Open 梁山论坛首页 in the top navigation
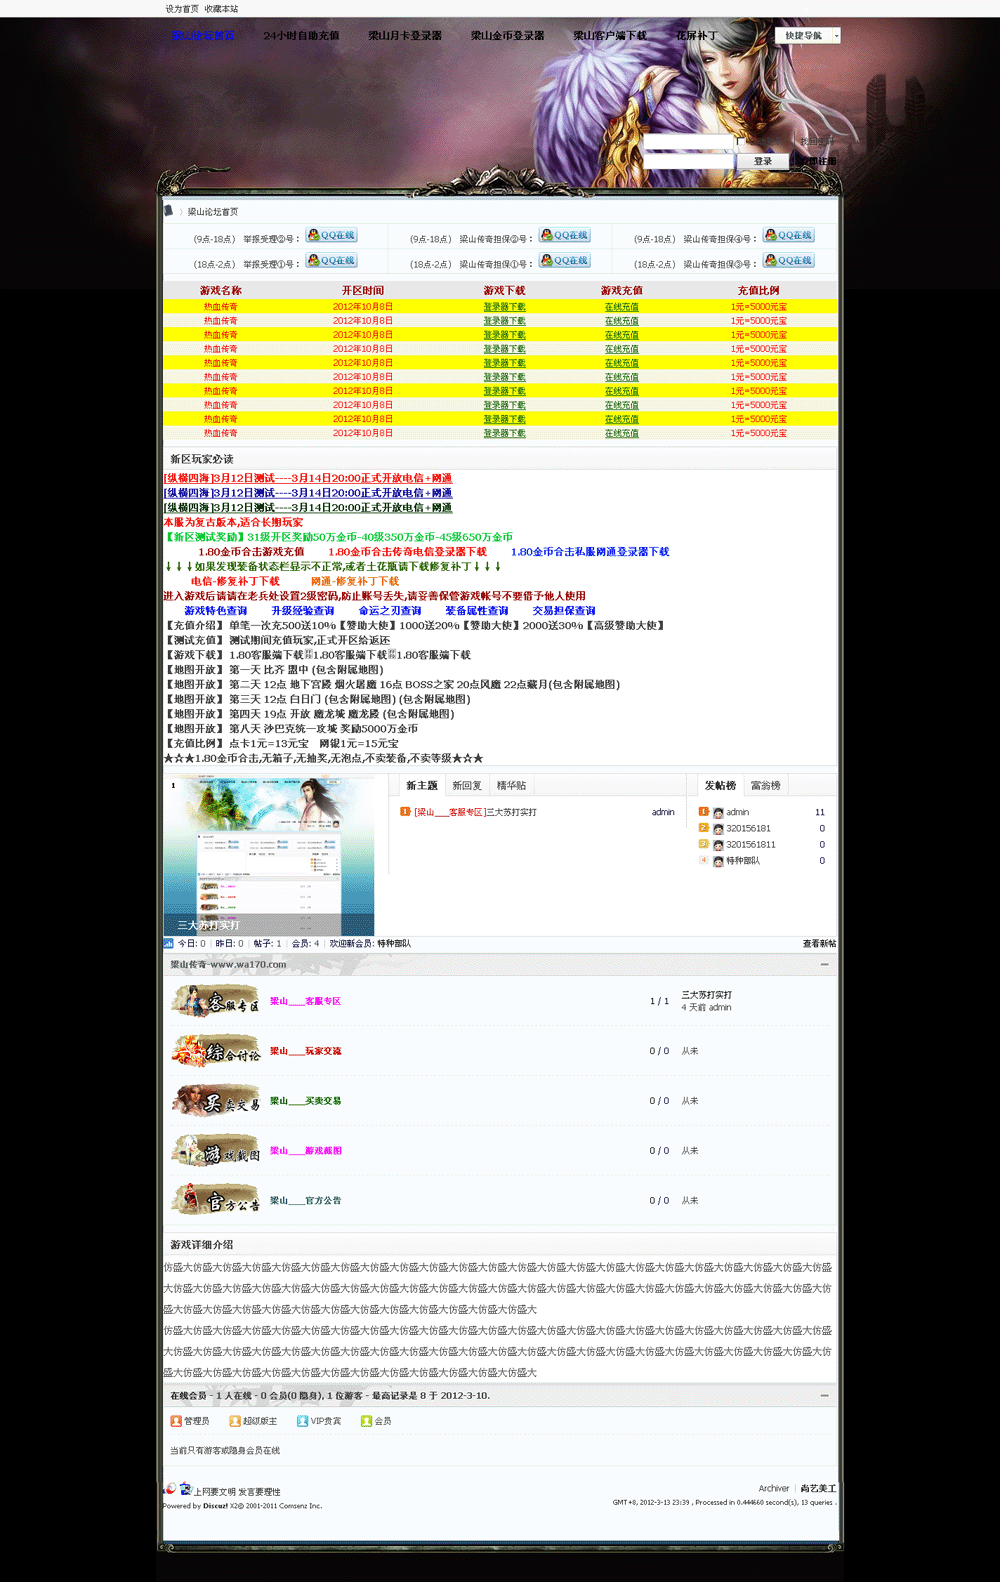Screen dimensions: 1000x1582 pos(203,35)
